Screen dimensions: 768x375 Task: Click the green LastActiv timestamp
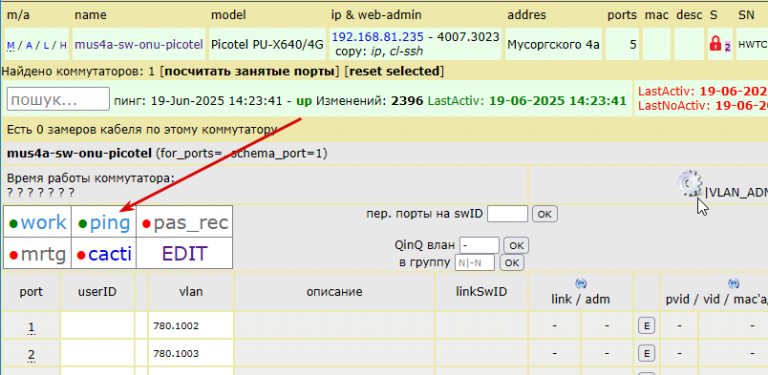(558, 101)
